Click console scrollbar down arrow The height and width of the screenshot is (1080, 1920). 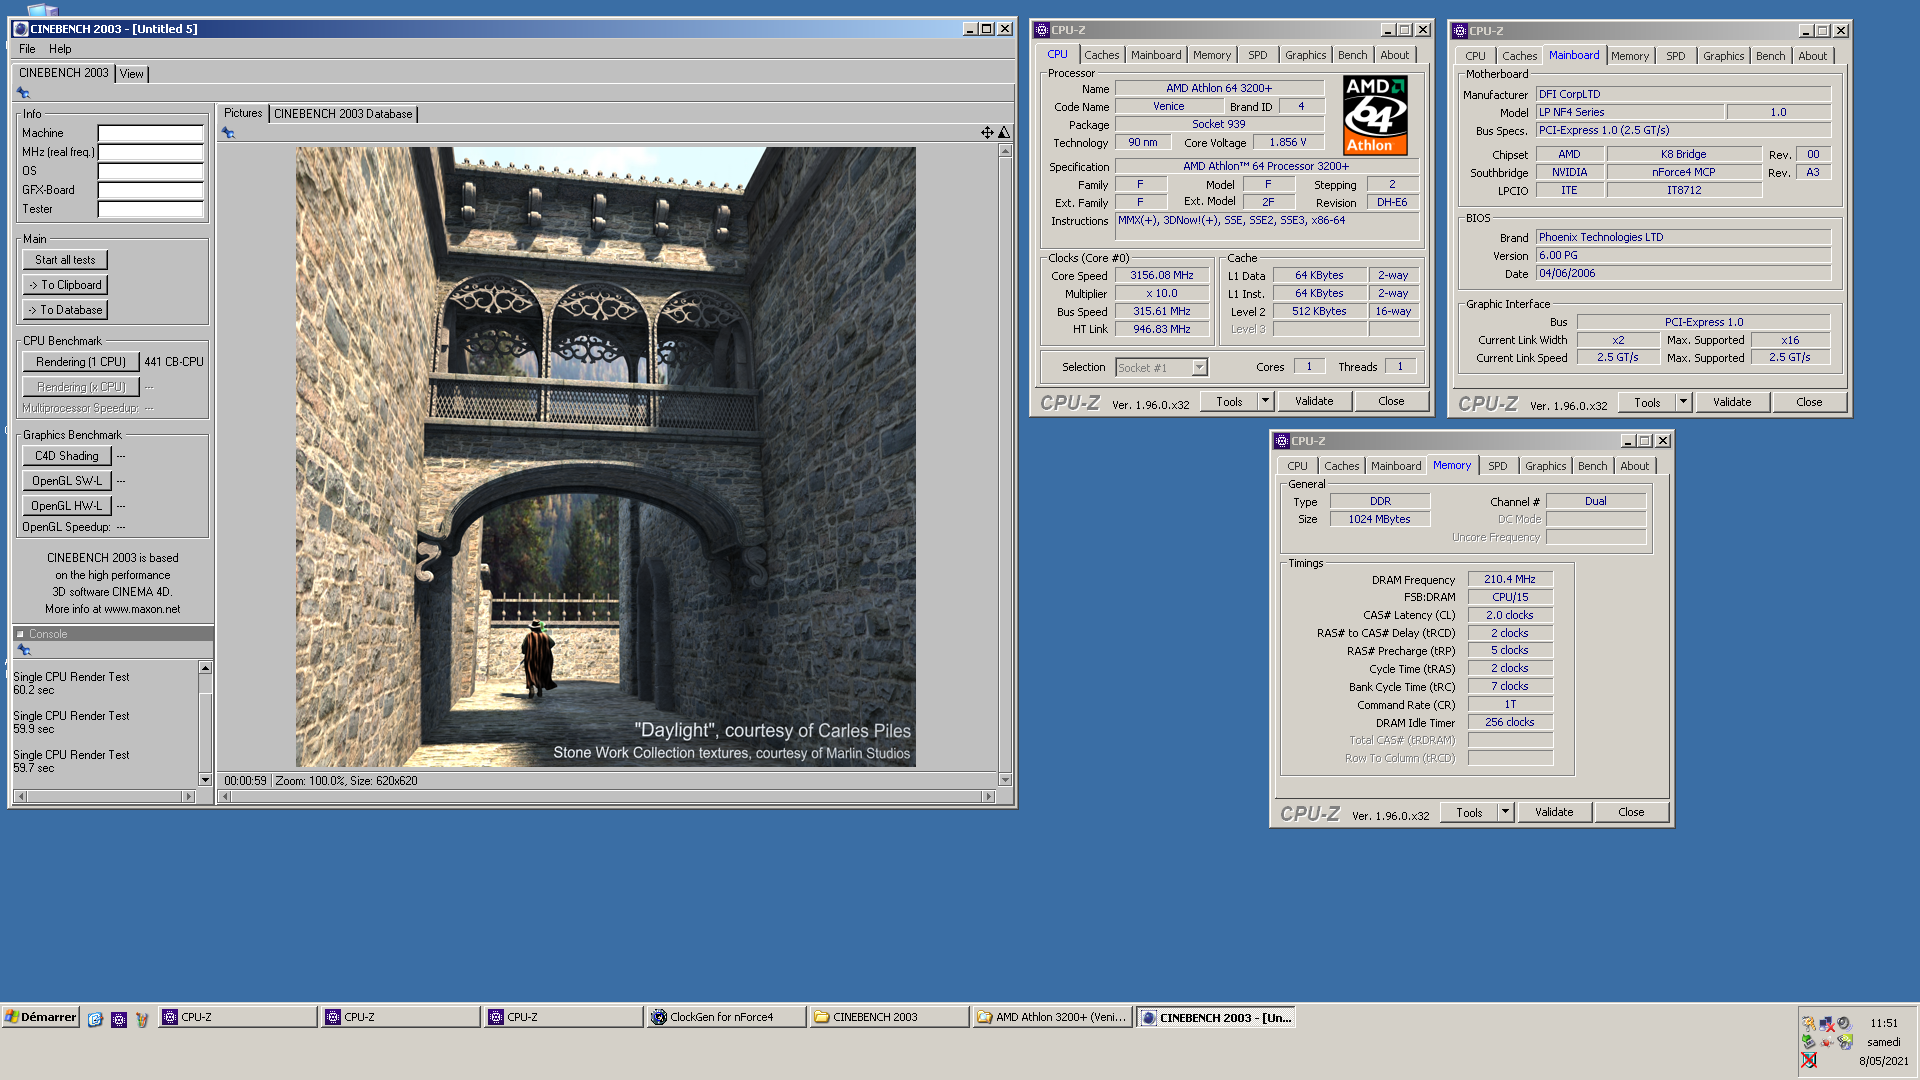point(205,780)
